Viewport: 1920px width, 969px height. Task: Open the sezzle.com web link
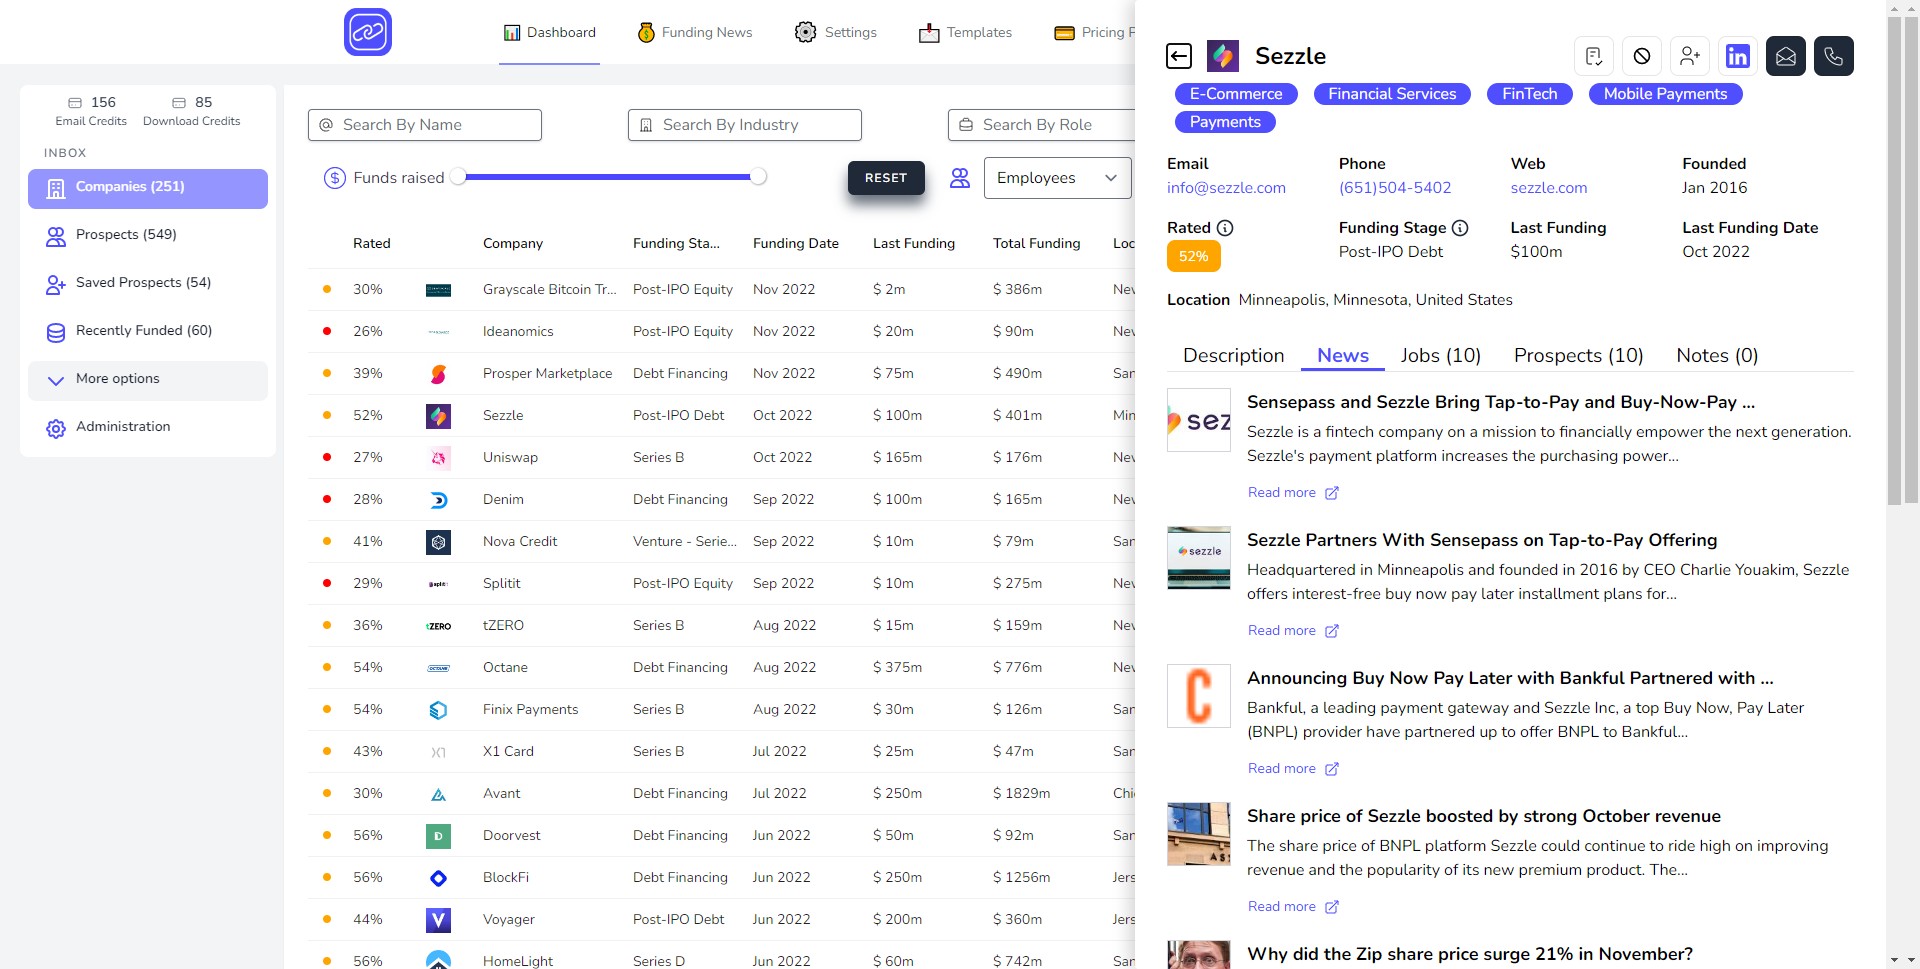point(1549,188)
